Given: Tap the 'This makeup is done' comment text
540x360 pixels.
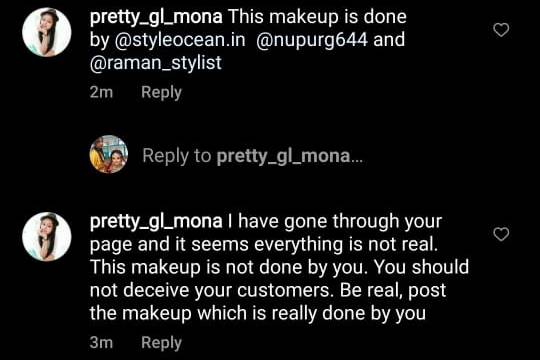Looking at the screenshot, I should [x=318, y=17].
